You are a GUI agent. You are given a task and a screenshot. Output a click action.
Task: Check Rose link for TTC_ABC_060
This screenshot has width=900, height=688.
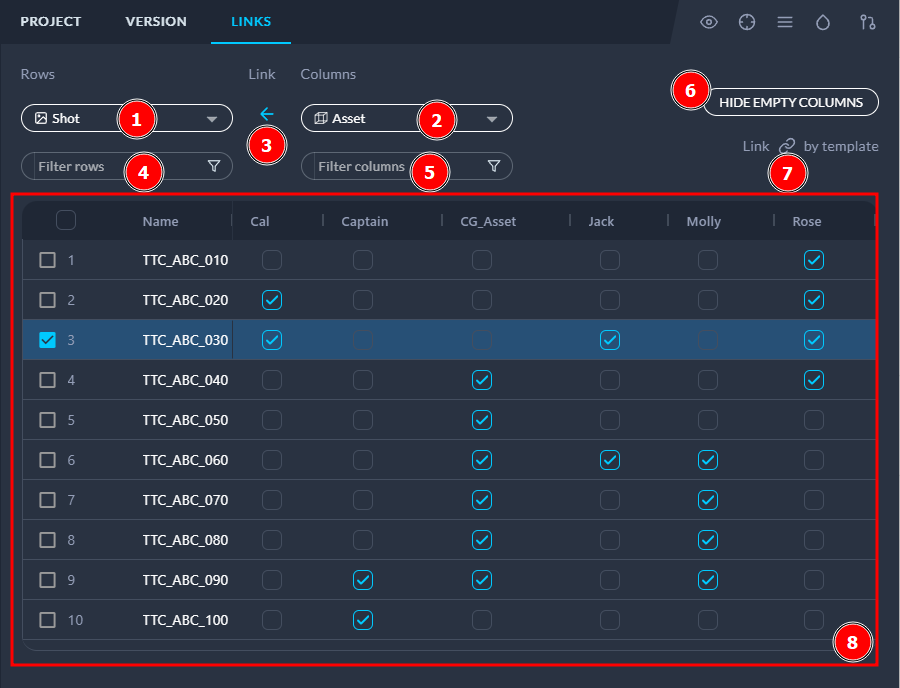(814, 460)
